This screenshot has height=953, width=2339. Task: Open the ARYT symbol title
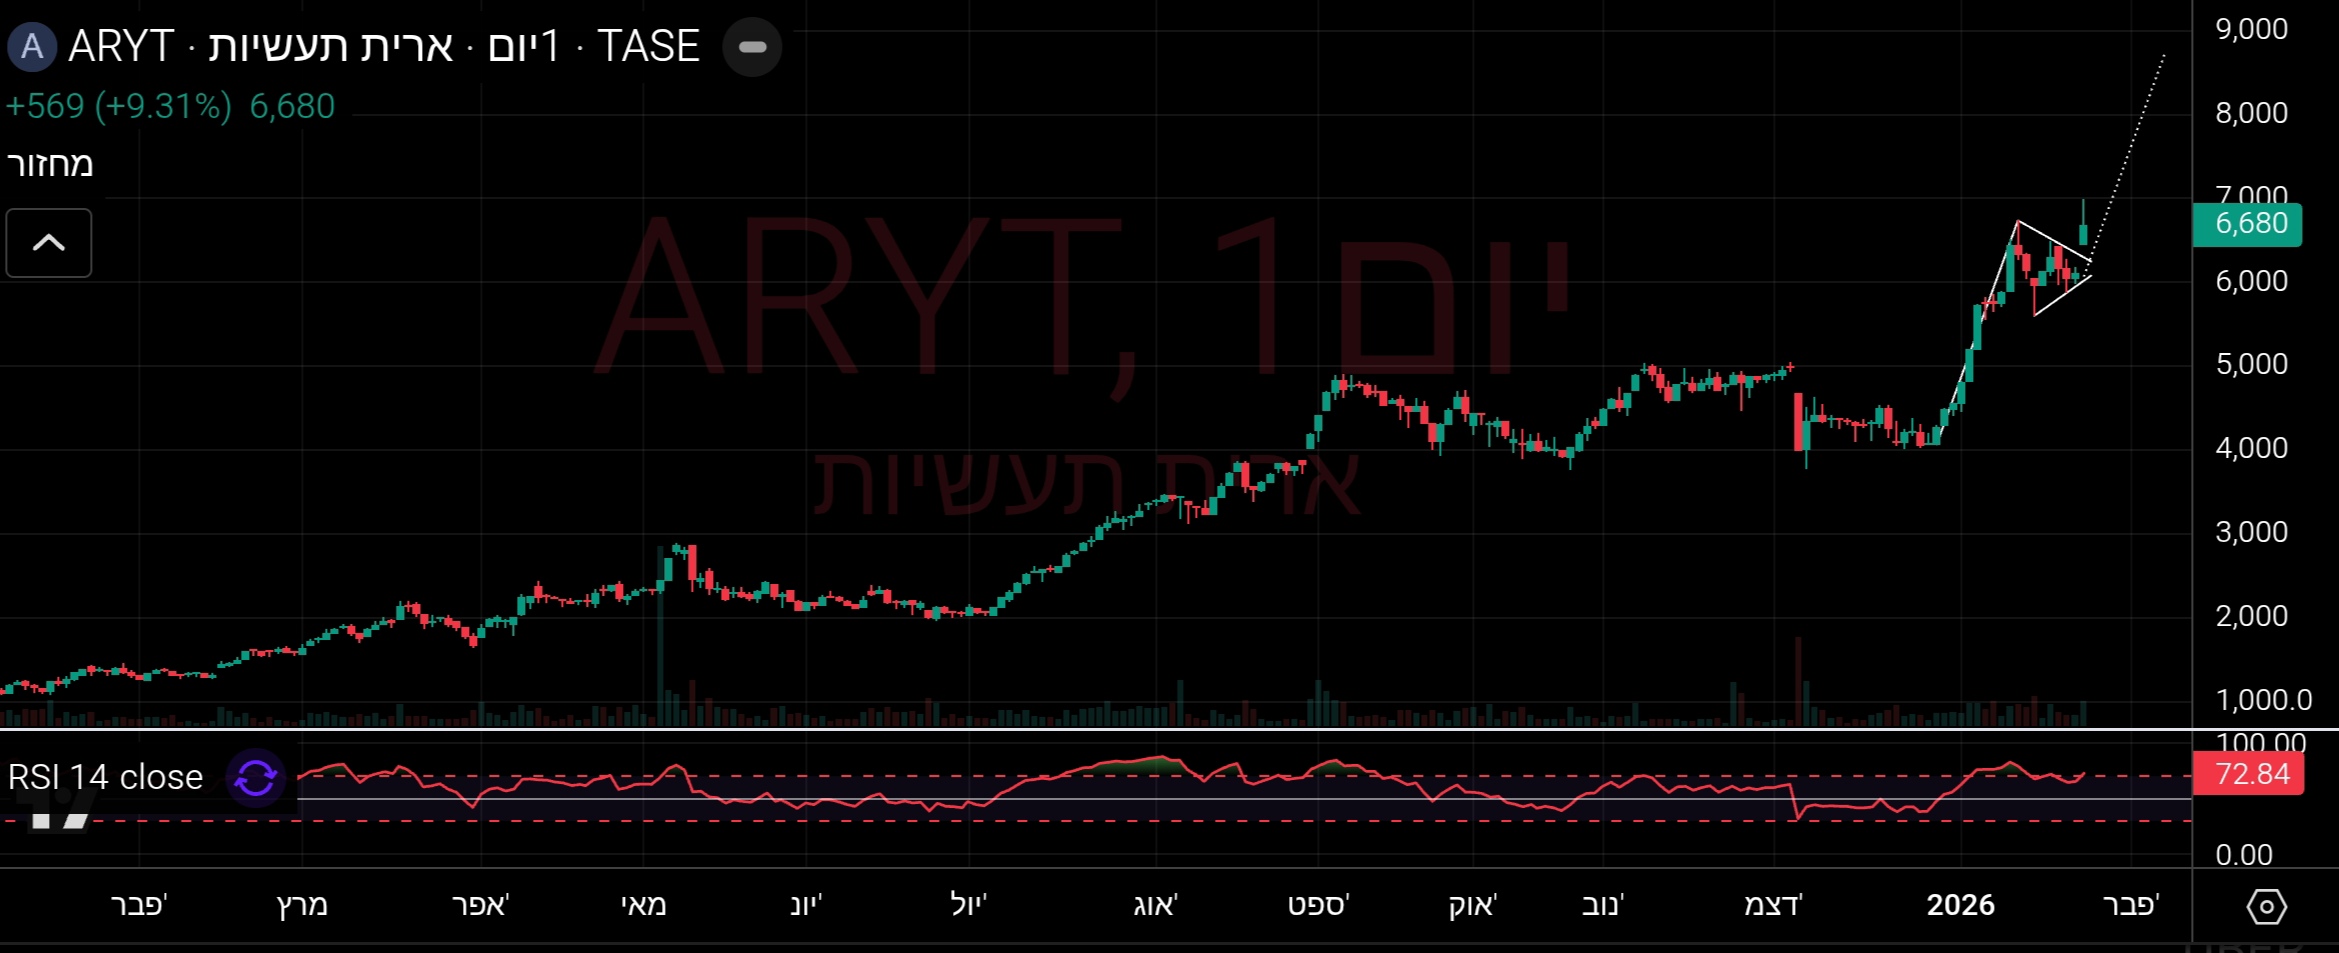[x=384, y=47]
